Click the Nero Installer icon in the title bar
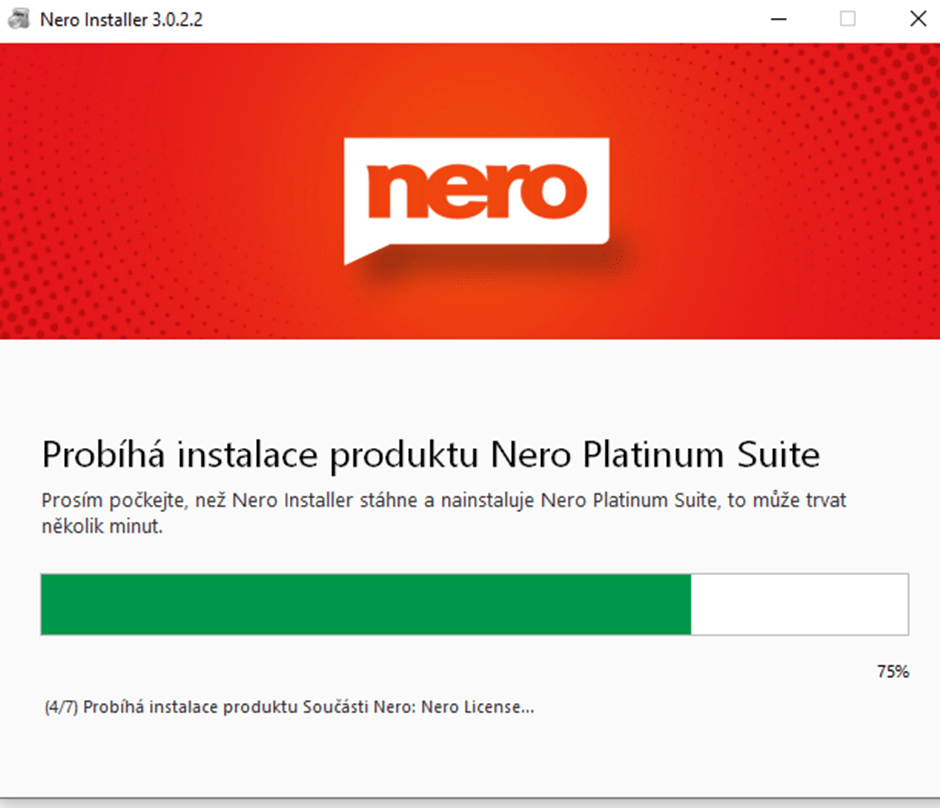 pos(17,18)
